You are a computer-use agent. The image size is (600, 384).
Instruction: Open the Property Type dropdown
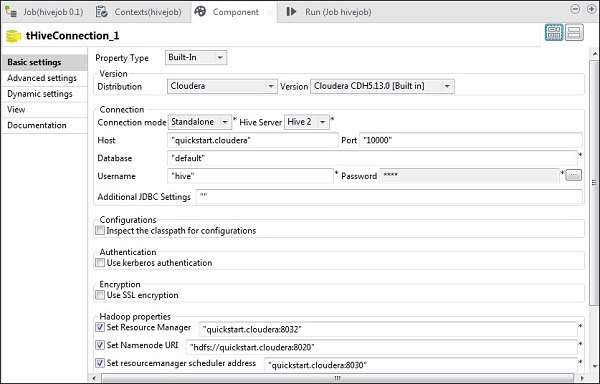click(196, 57)
